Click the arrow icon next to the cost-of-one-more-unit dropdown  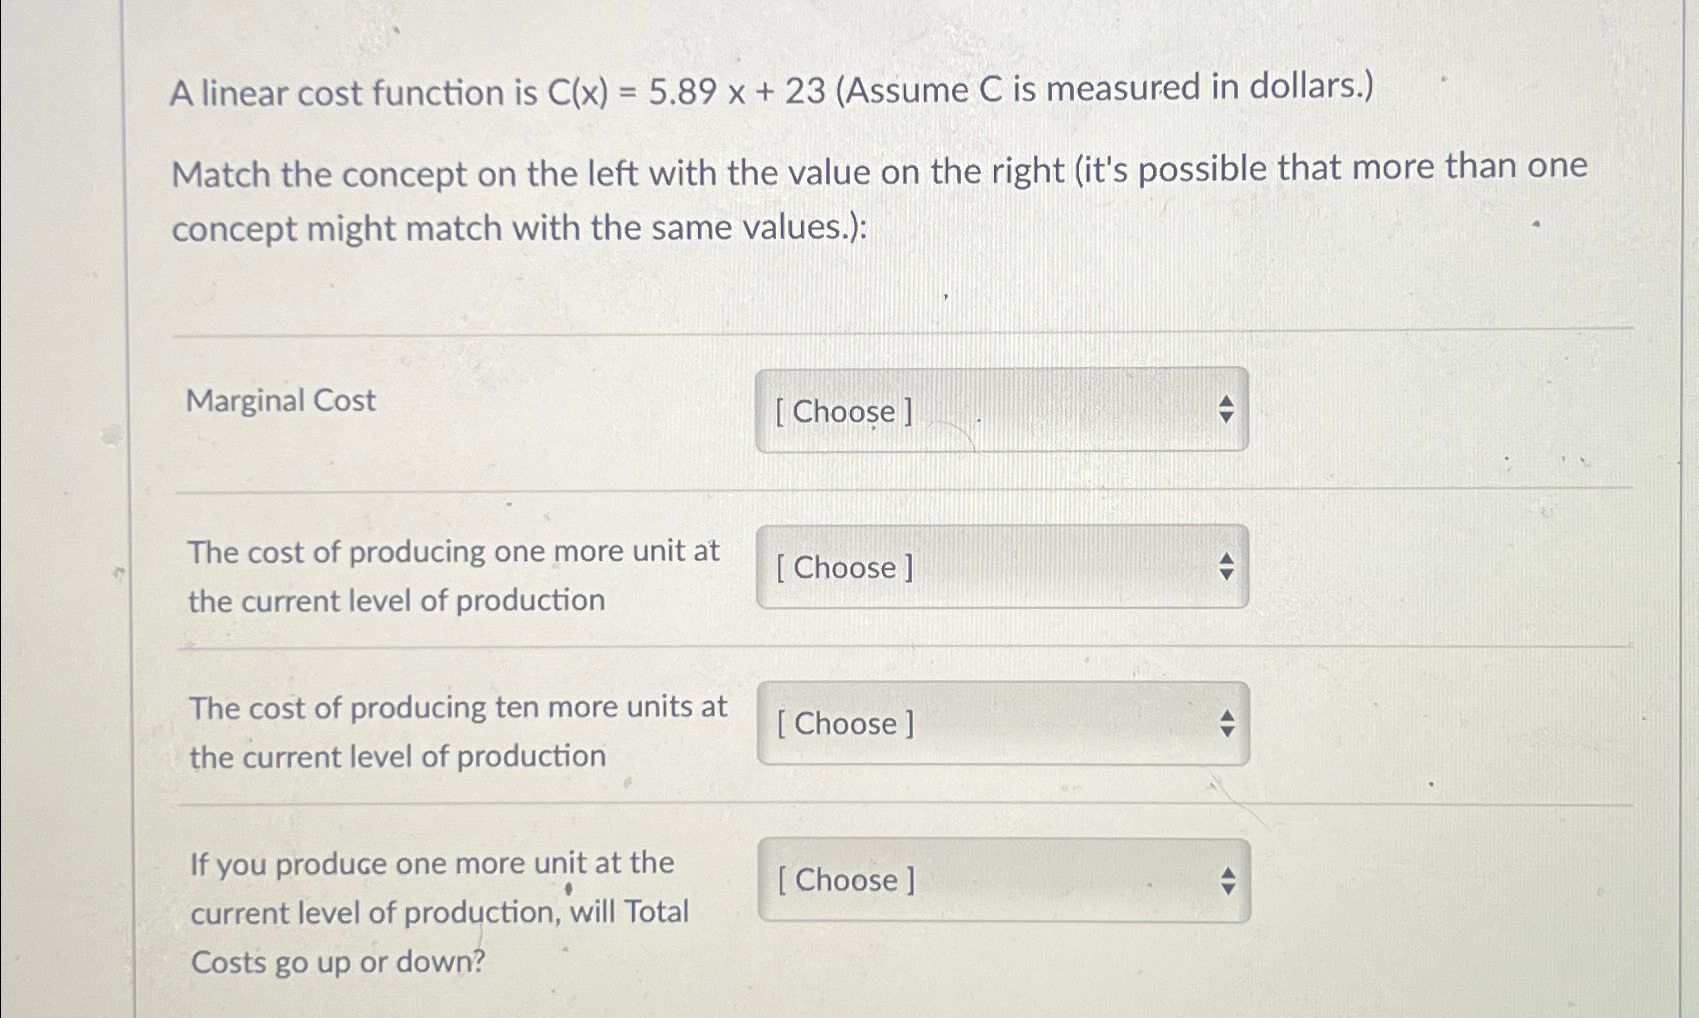pos(1229,568)
